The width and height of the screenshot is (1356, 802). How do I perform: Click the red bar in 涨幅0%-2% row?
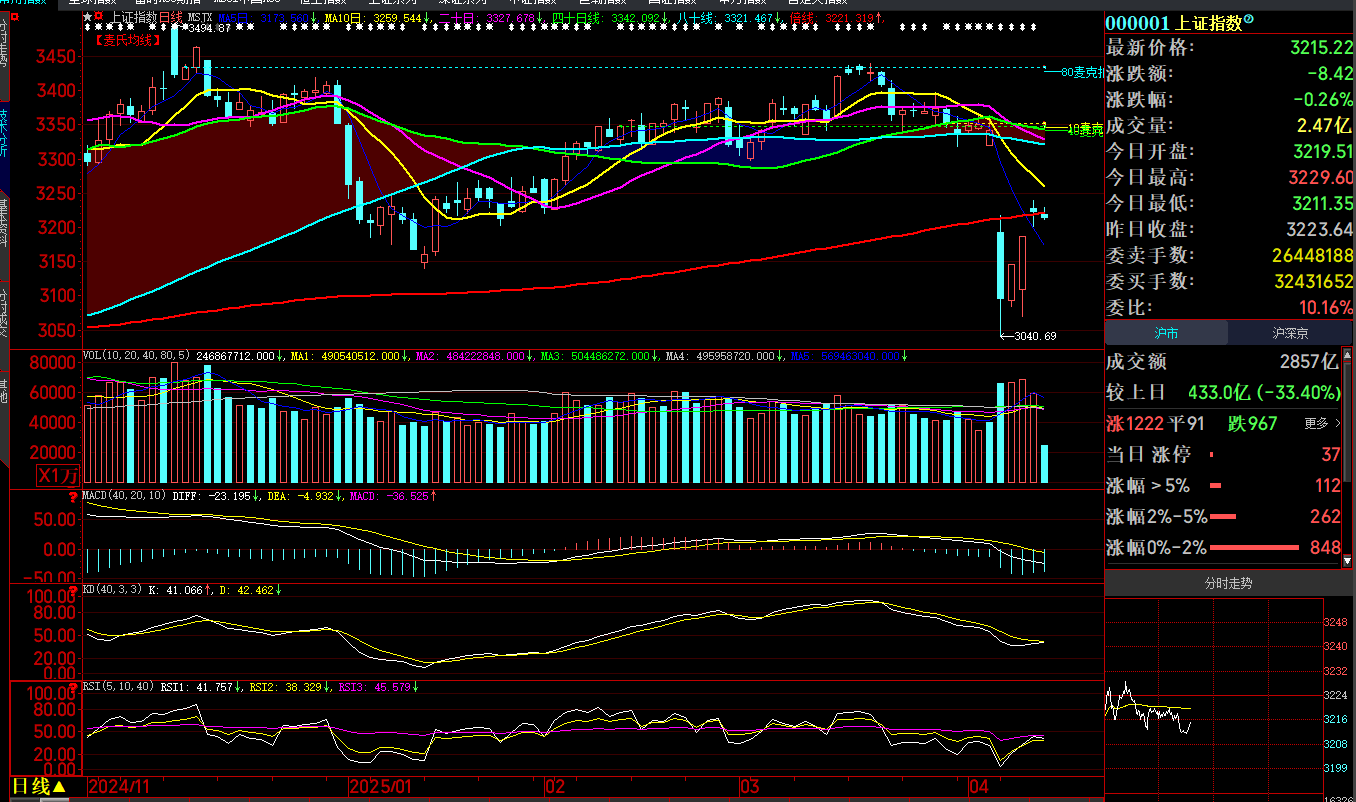[x=1254, y=548]
